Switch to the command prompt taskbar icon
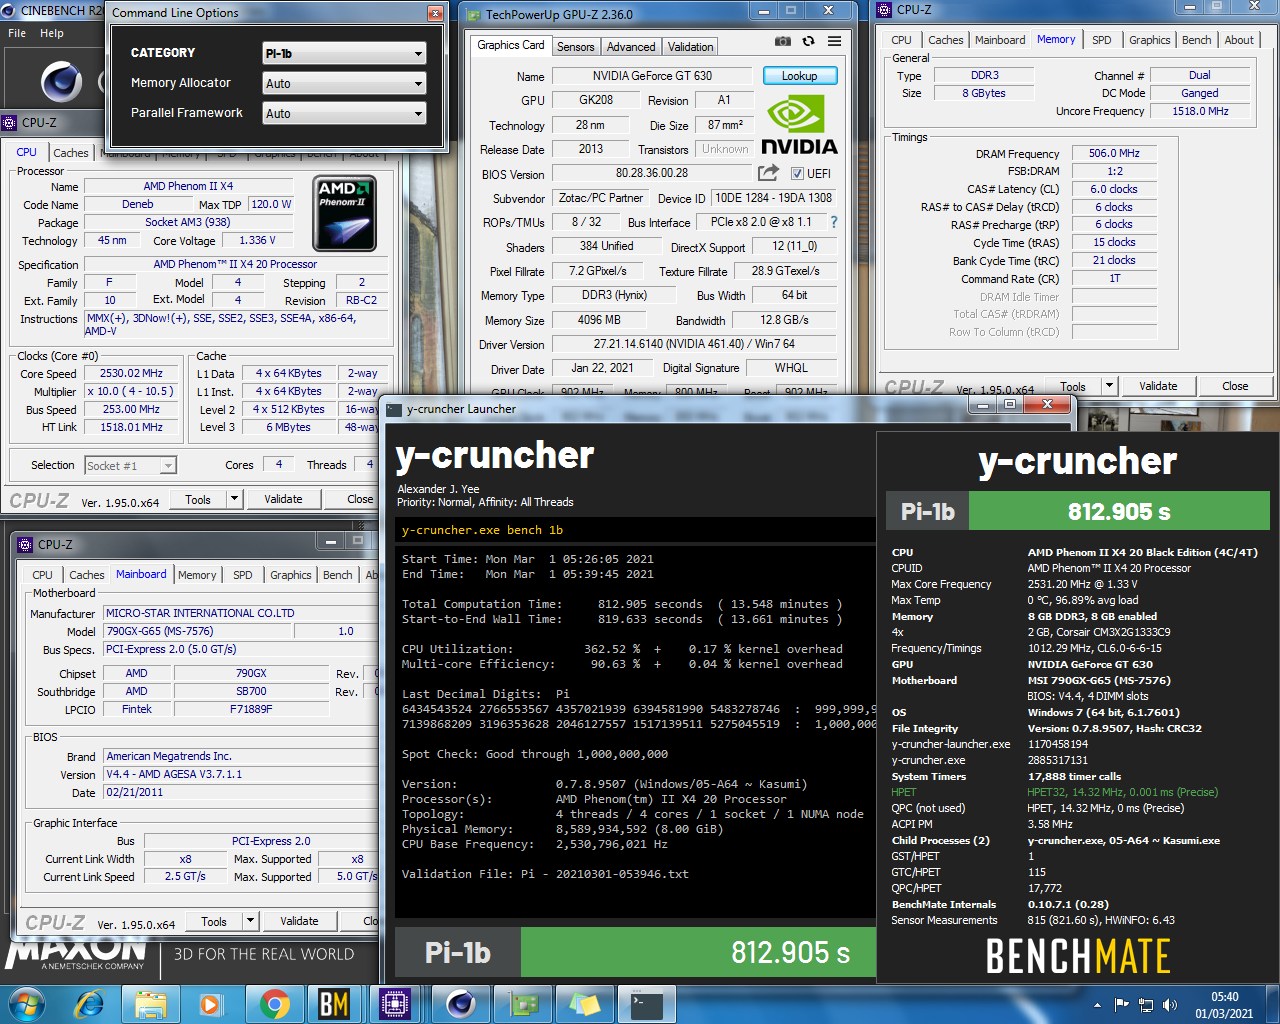This screenshot has width=1280, height=1024. (x=647, y=1004)
